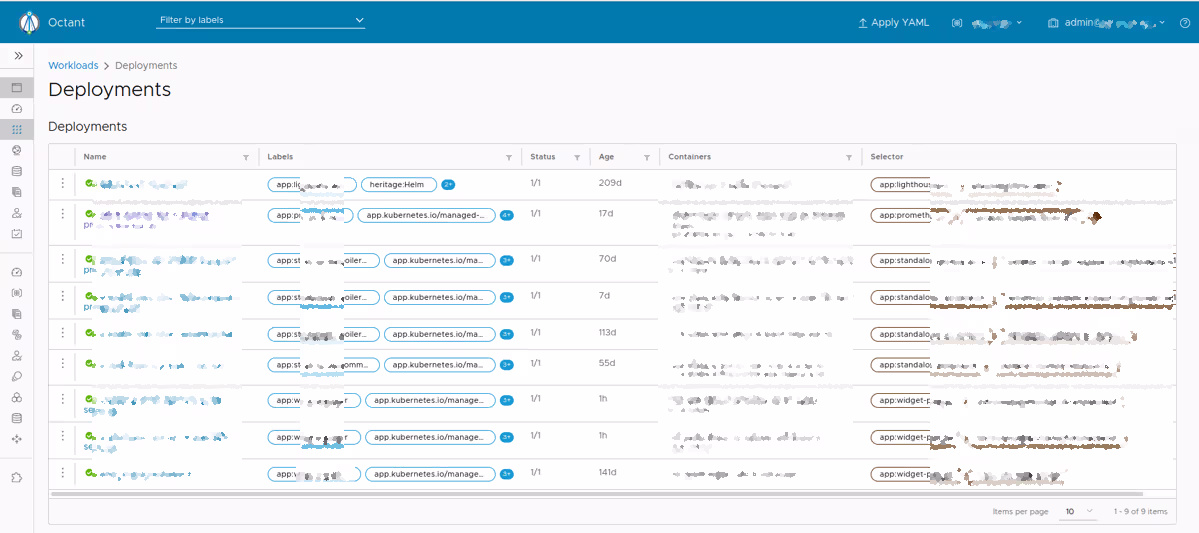The width and height of the screenshot is (1199, 533).
Task: Click the heritage:Helm label tag
Action: point(399,184)
